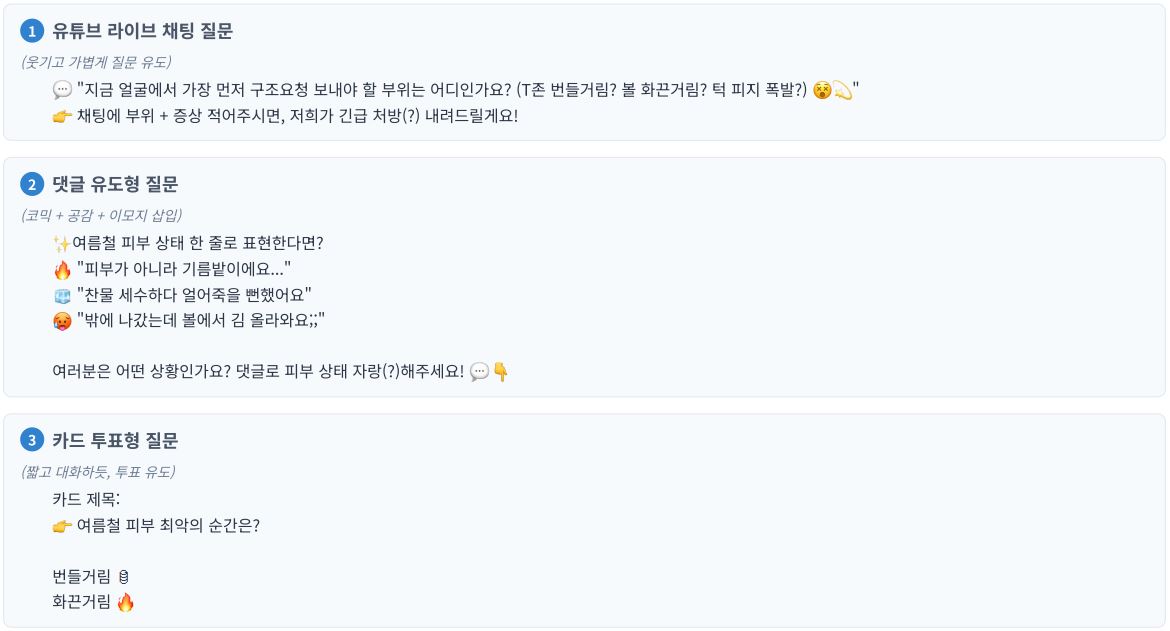Click the fire emoji before '피부가 아니라'
1170x631 pixels.
62,269
